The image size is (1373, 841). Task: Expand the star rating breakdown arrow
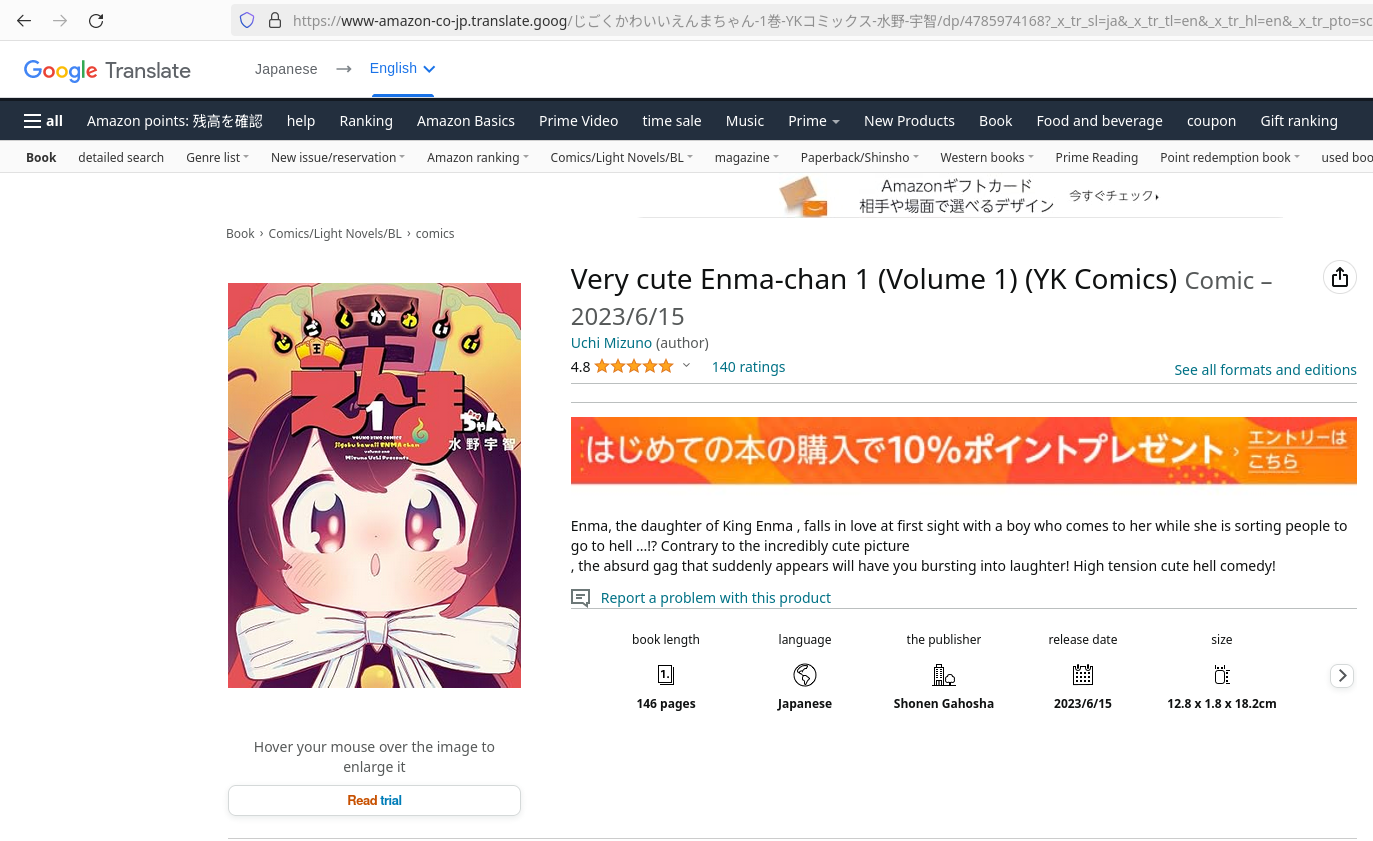click(x=686, y=366)
